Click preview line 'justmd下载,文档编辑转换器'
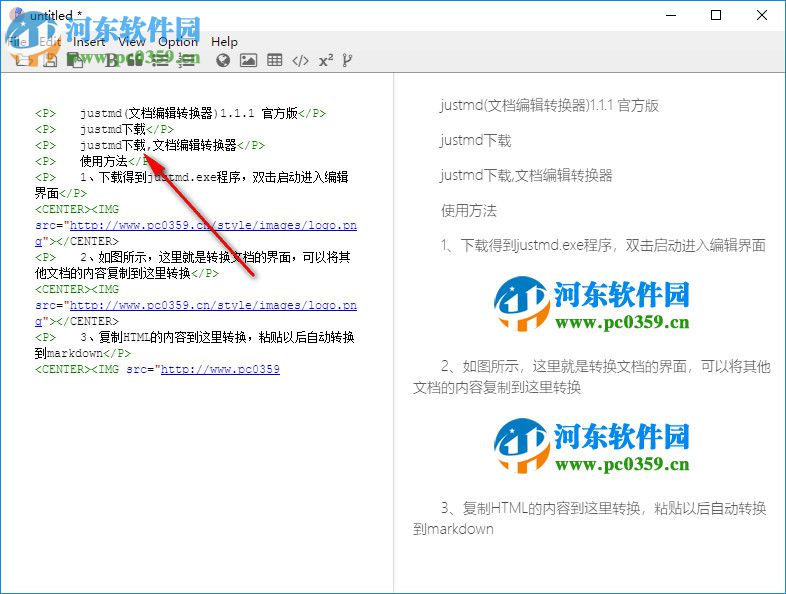 526,175
